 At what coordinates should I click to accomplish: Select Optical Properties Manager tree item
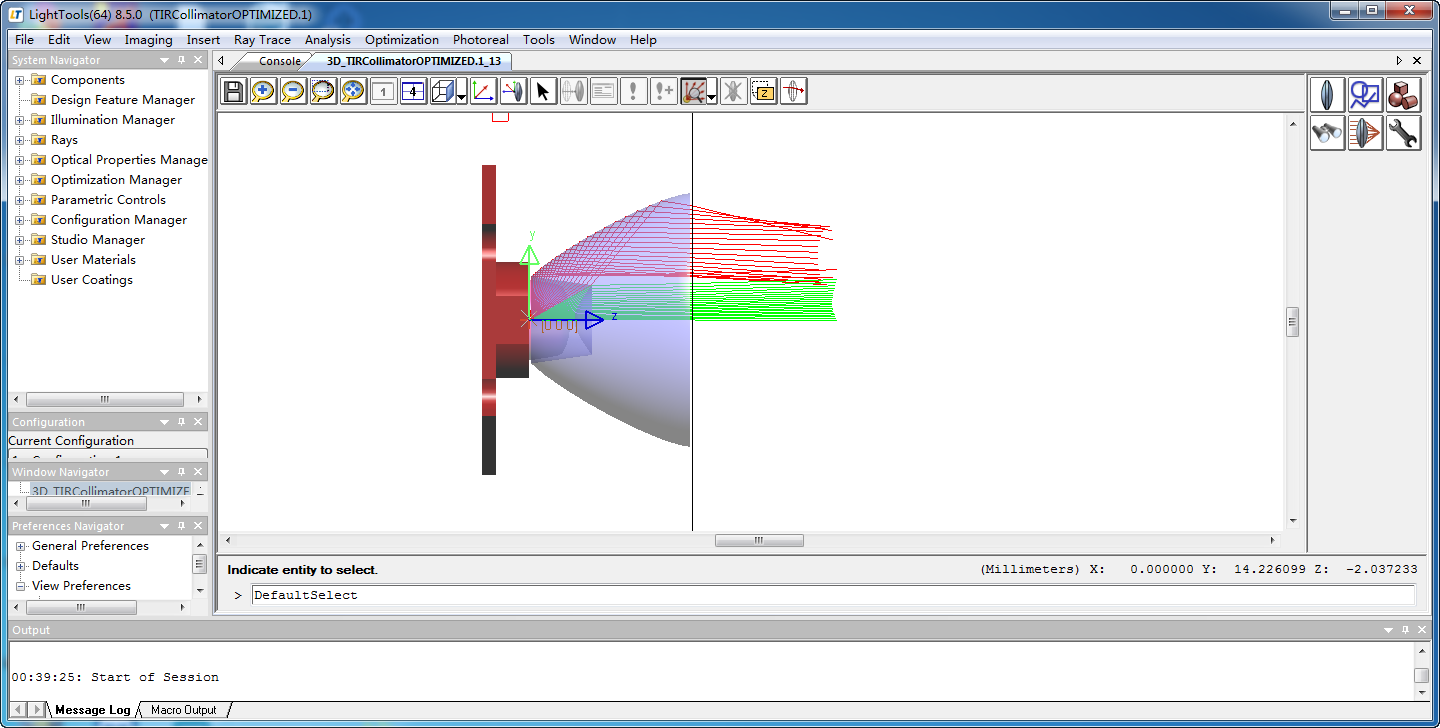(x=129, y=160)
